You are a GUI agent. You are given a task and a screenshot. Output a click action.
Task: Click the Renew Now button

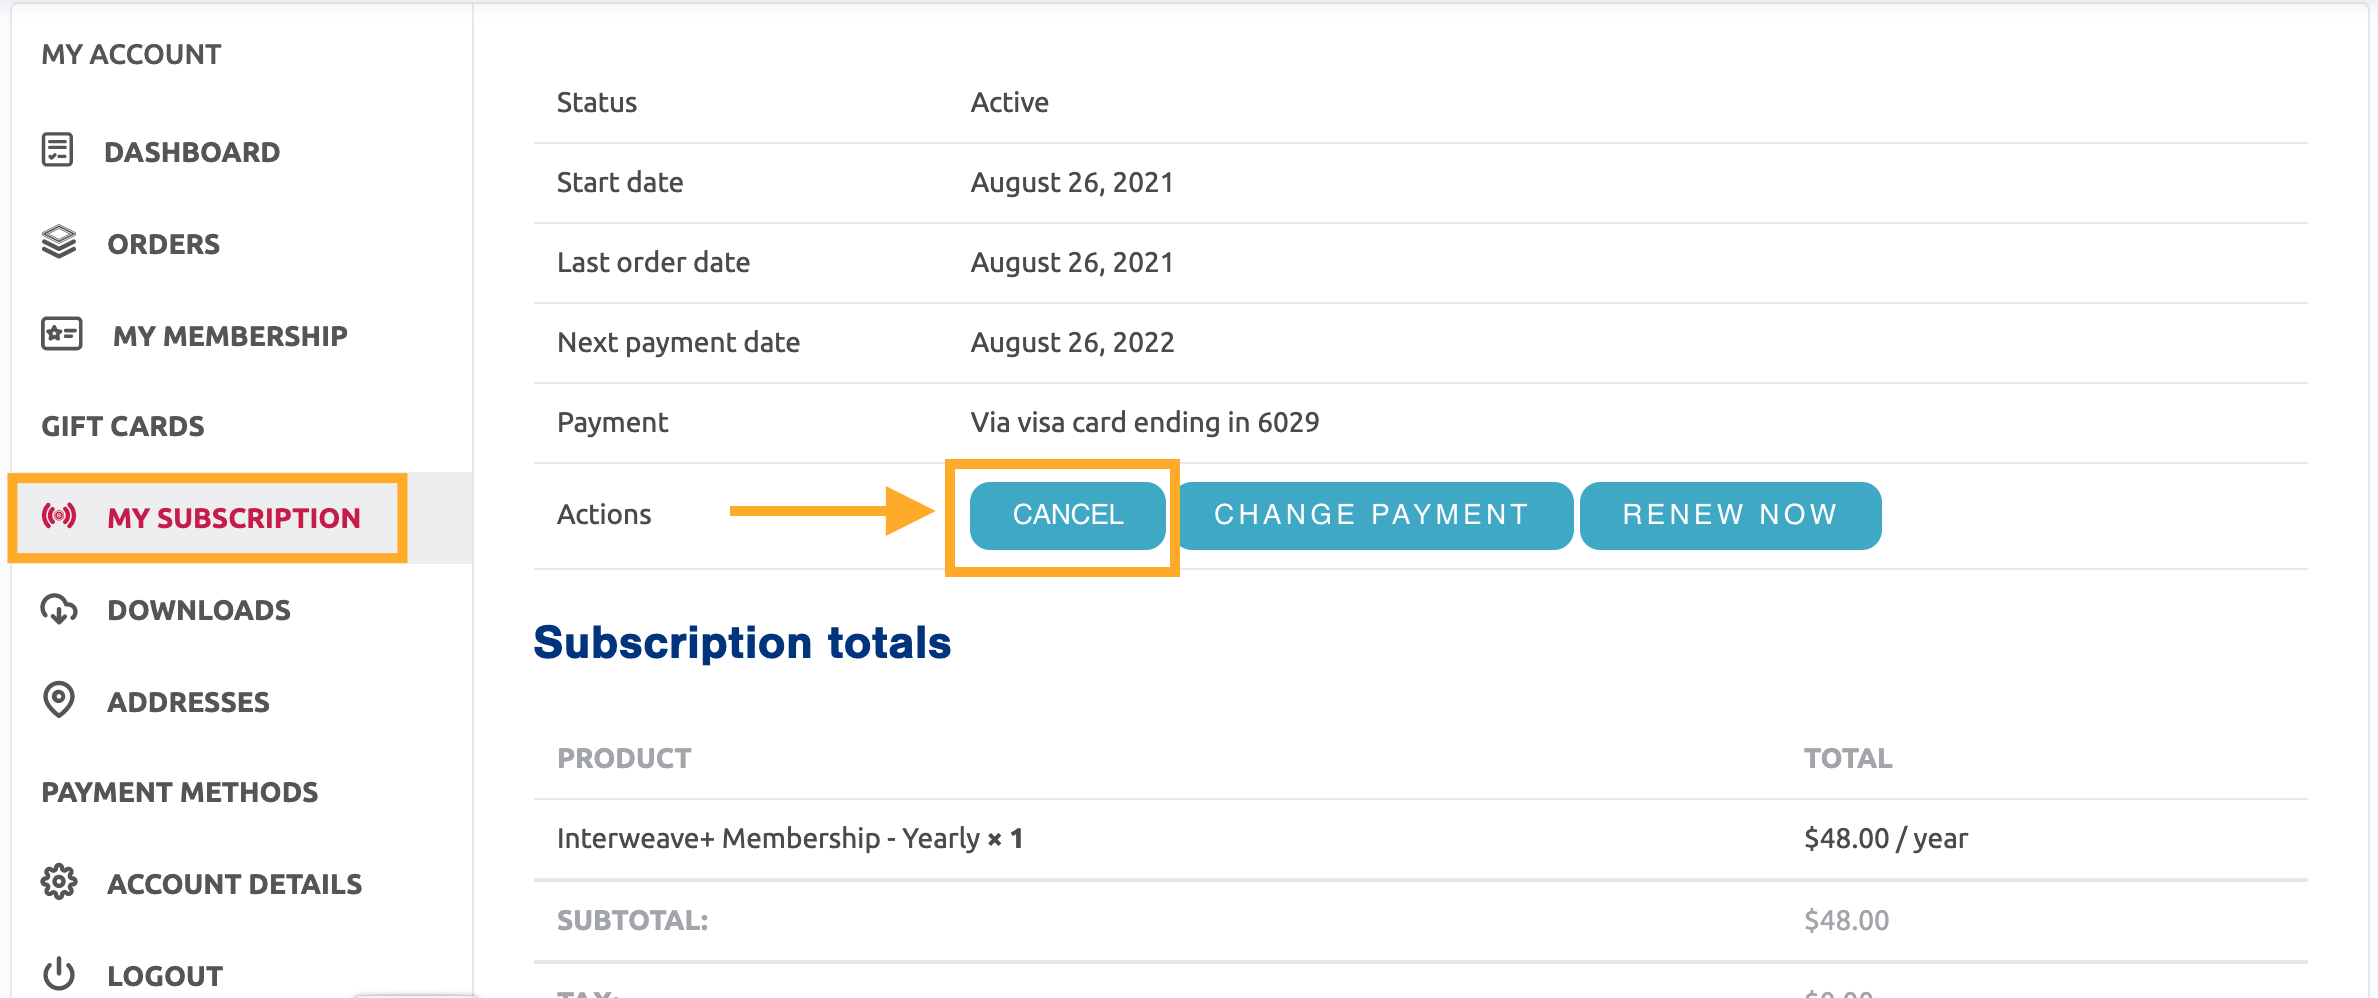coord(1730,515)
